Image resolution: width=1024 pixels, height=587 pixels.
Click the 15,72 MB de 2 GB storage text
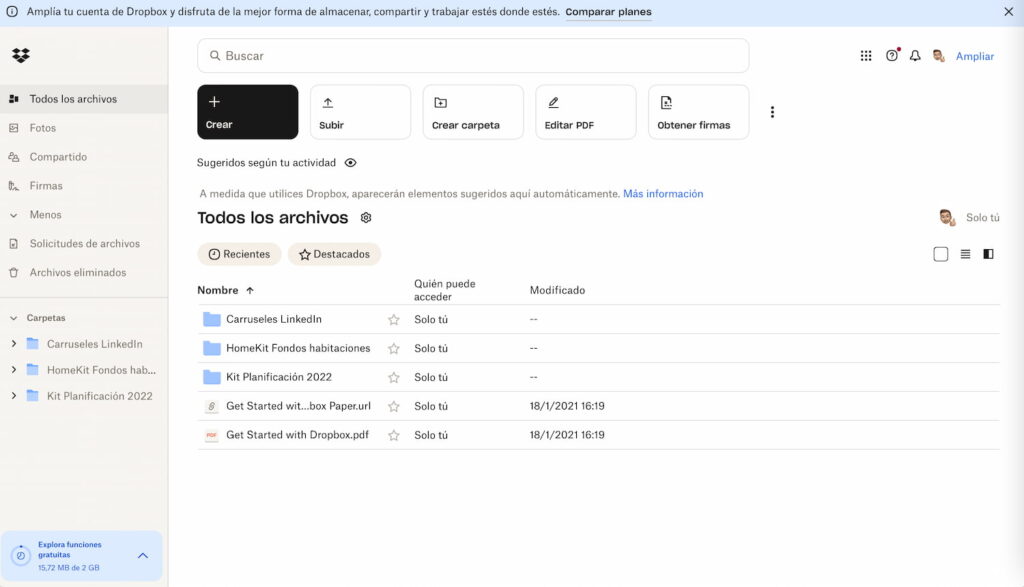pyautogui.click(x=69, y=568)
